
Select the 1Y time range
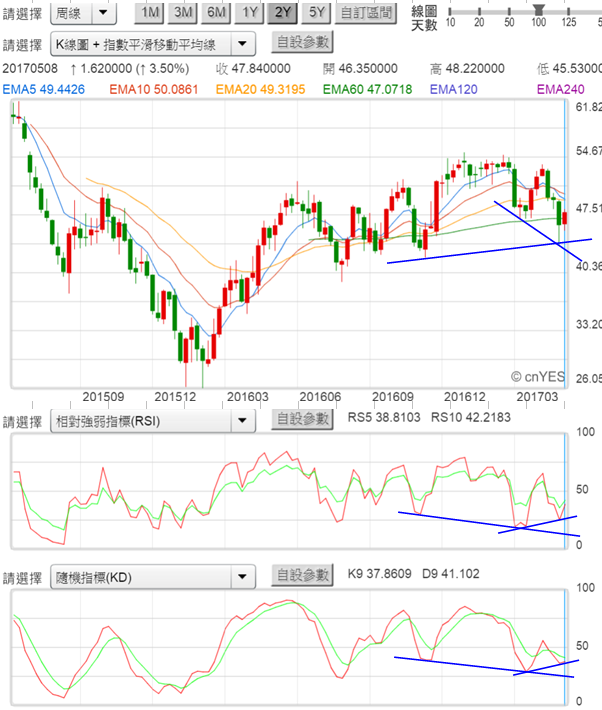(249, 12)
